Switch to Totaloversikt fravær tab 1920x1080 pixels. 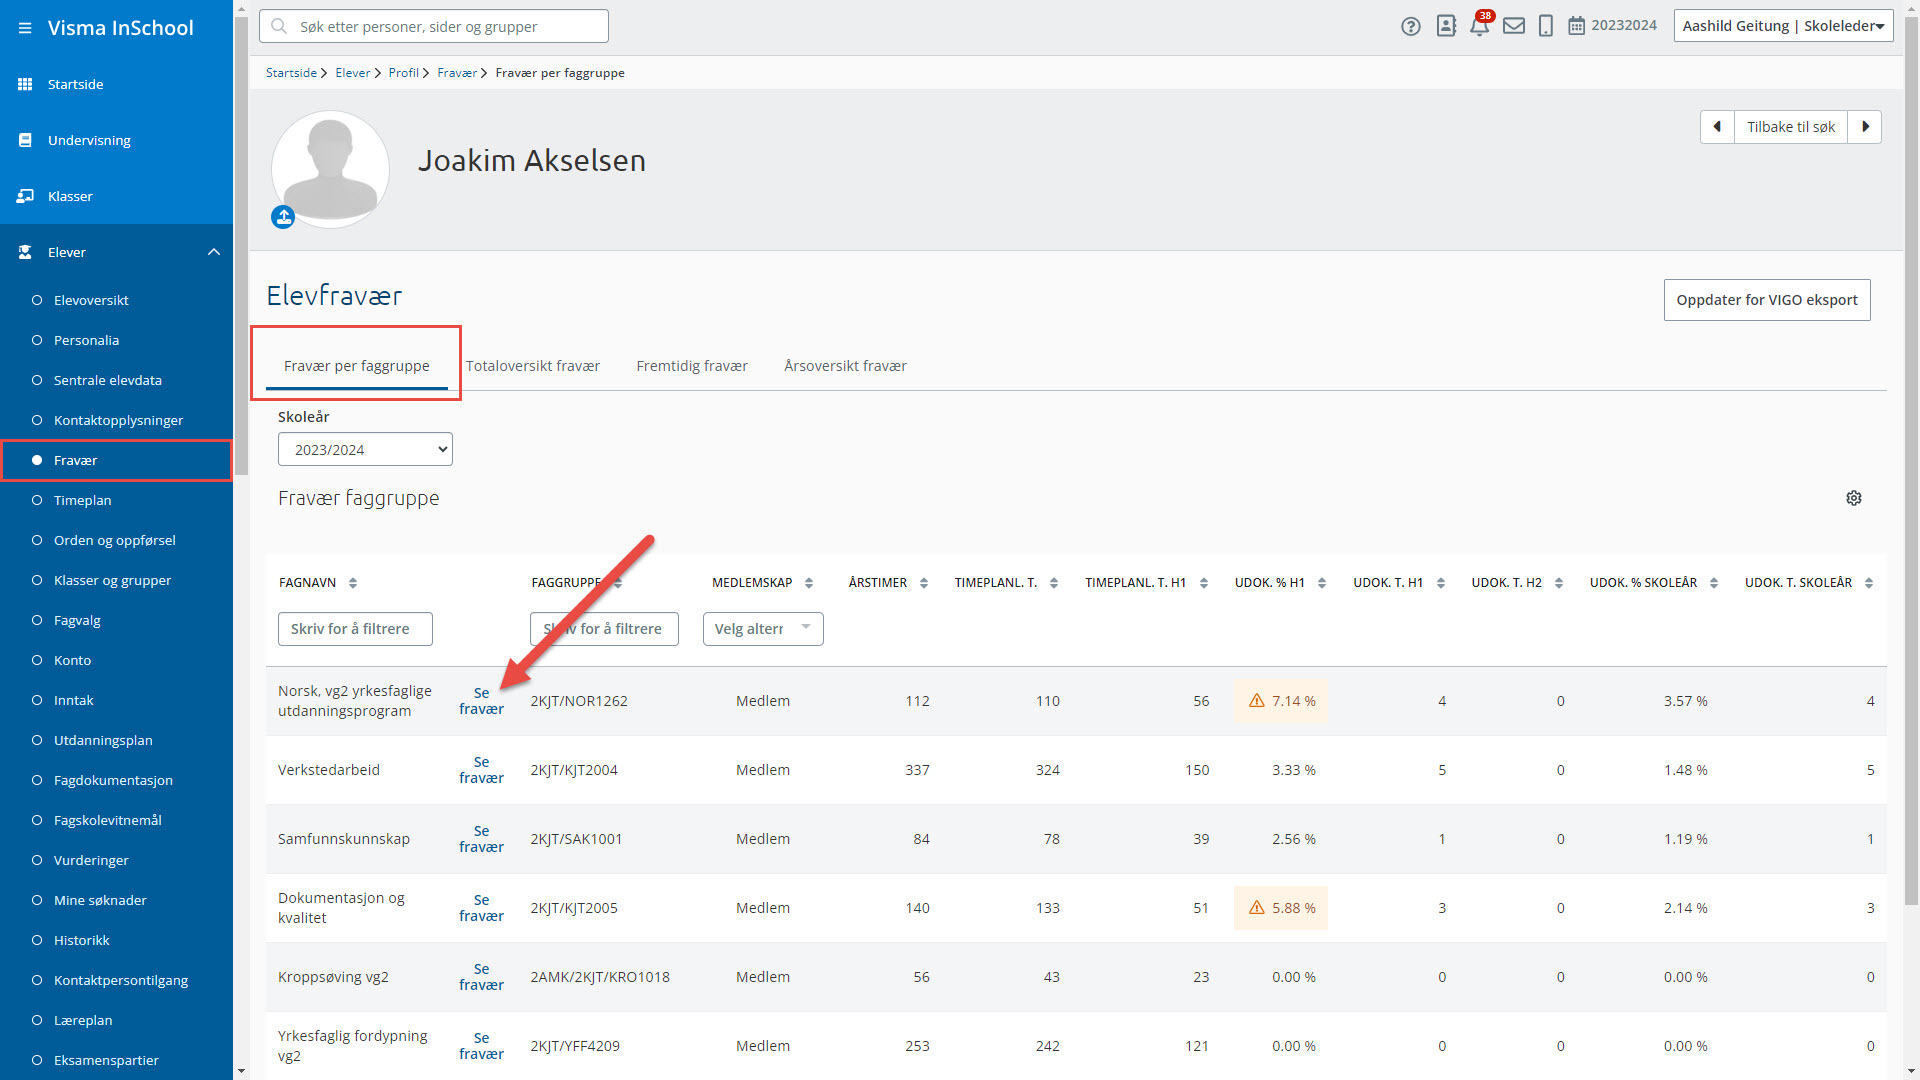[532, 366]
